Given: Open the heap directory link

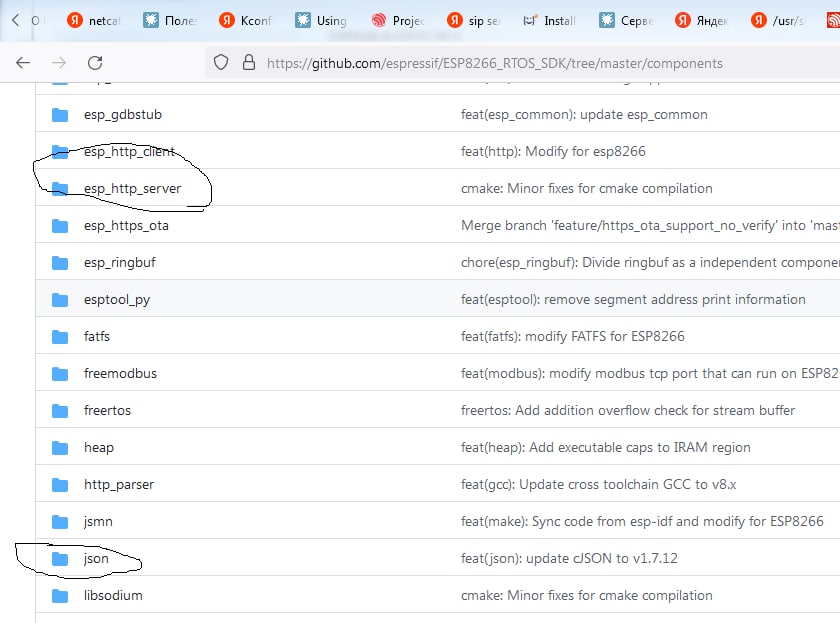Looking at the screenshot, I should [99, 447].
